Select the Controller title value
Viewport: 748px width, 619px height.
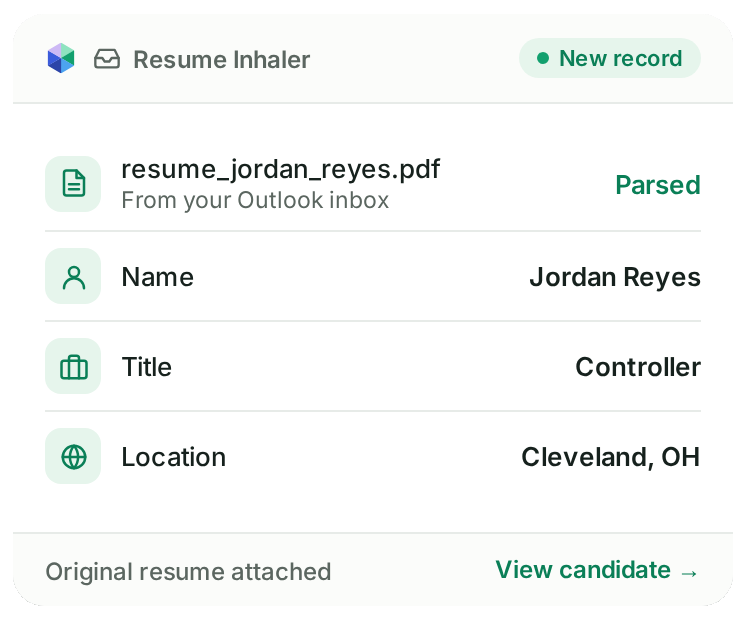638,367
